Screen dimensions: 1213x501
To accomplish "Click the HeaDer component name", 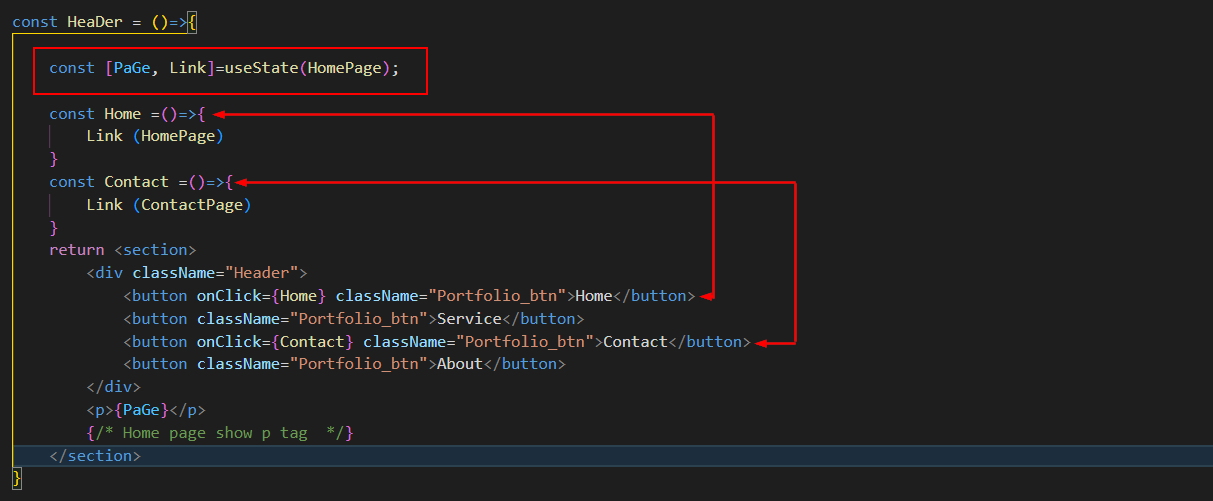I will coord(94,22).
